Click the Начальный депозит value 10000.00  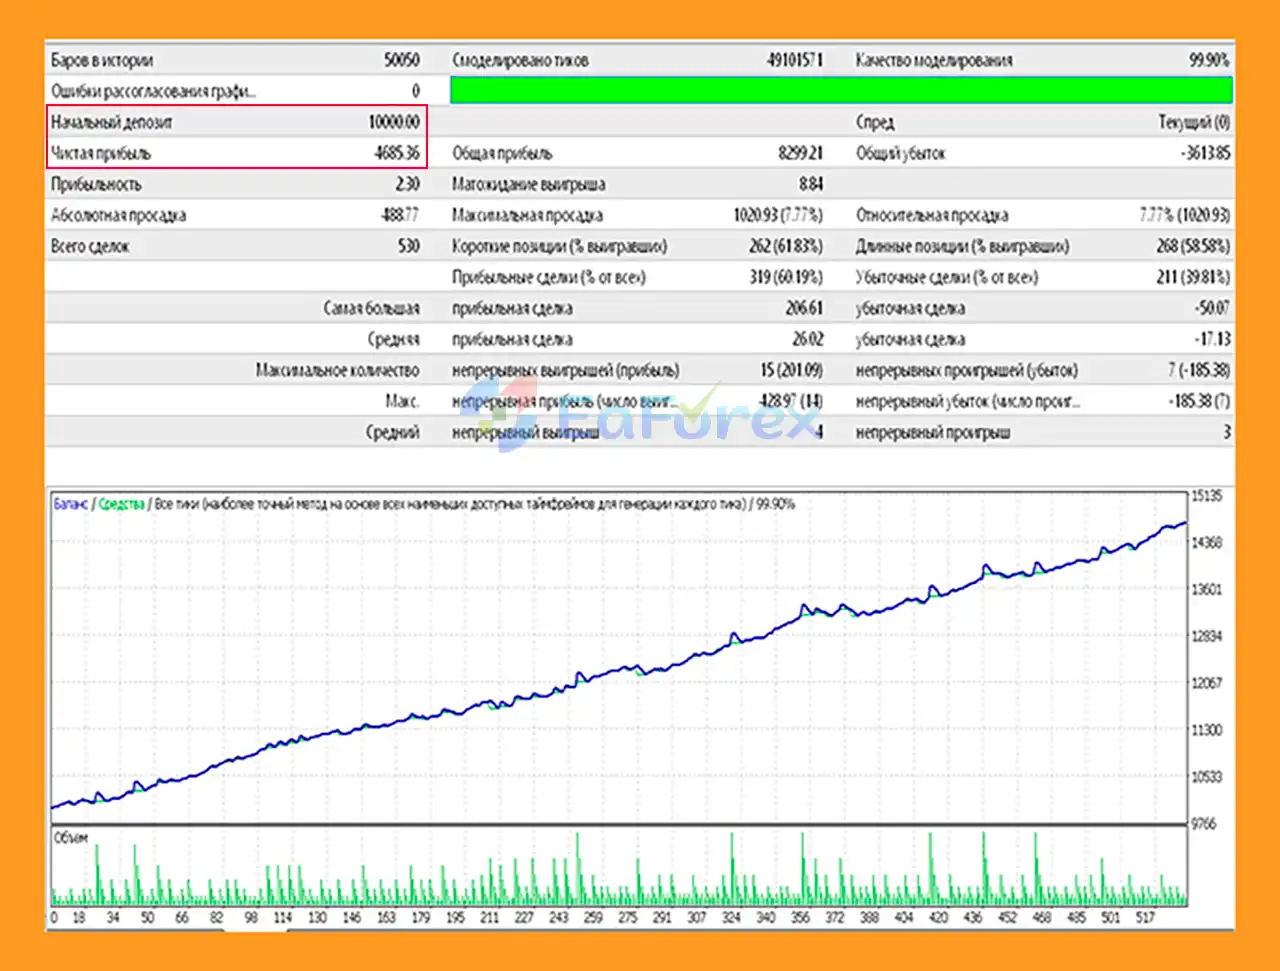(x=394, y=122)
